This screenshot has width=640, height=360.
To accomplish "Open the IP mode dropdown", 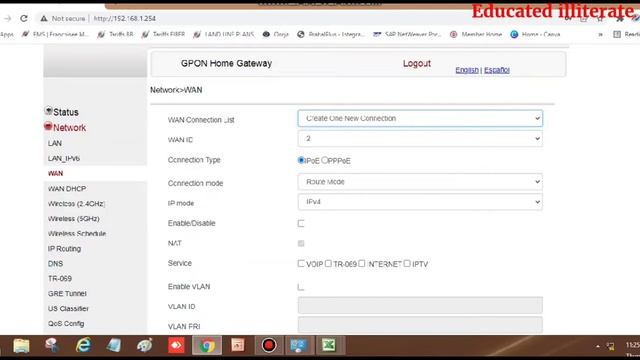I will point(420,202).
